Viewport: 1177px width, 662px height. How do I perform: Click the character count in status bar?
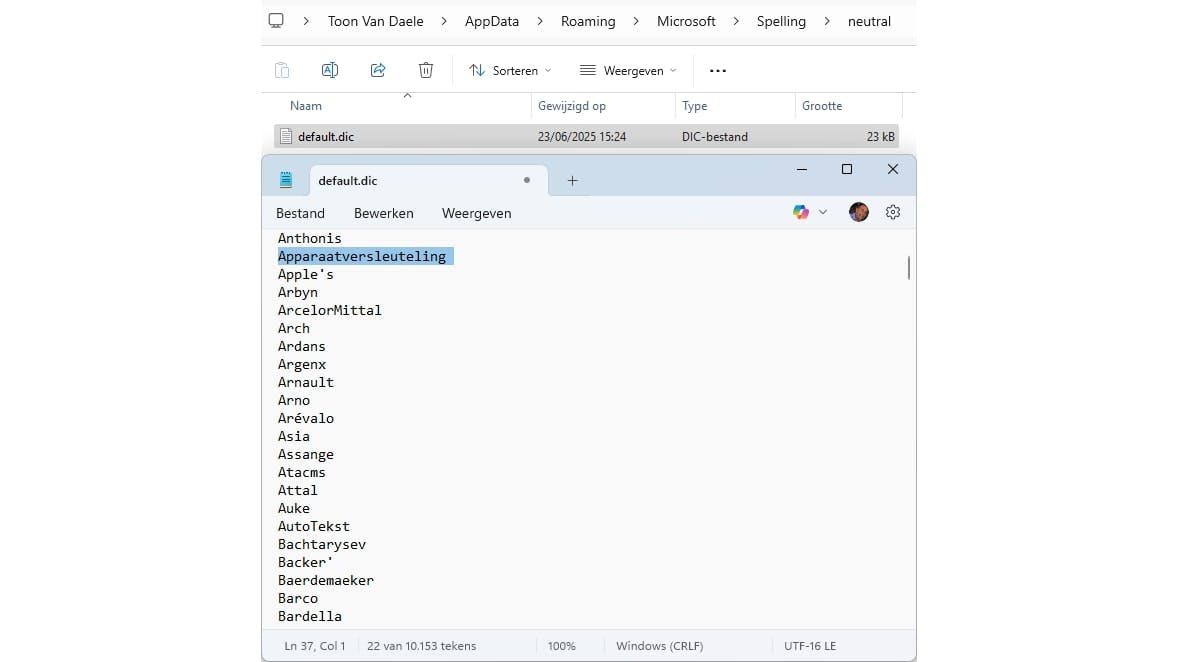pyautogui.click(x=421, y=646)
